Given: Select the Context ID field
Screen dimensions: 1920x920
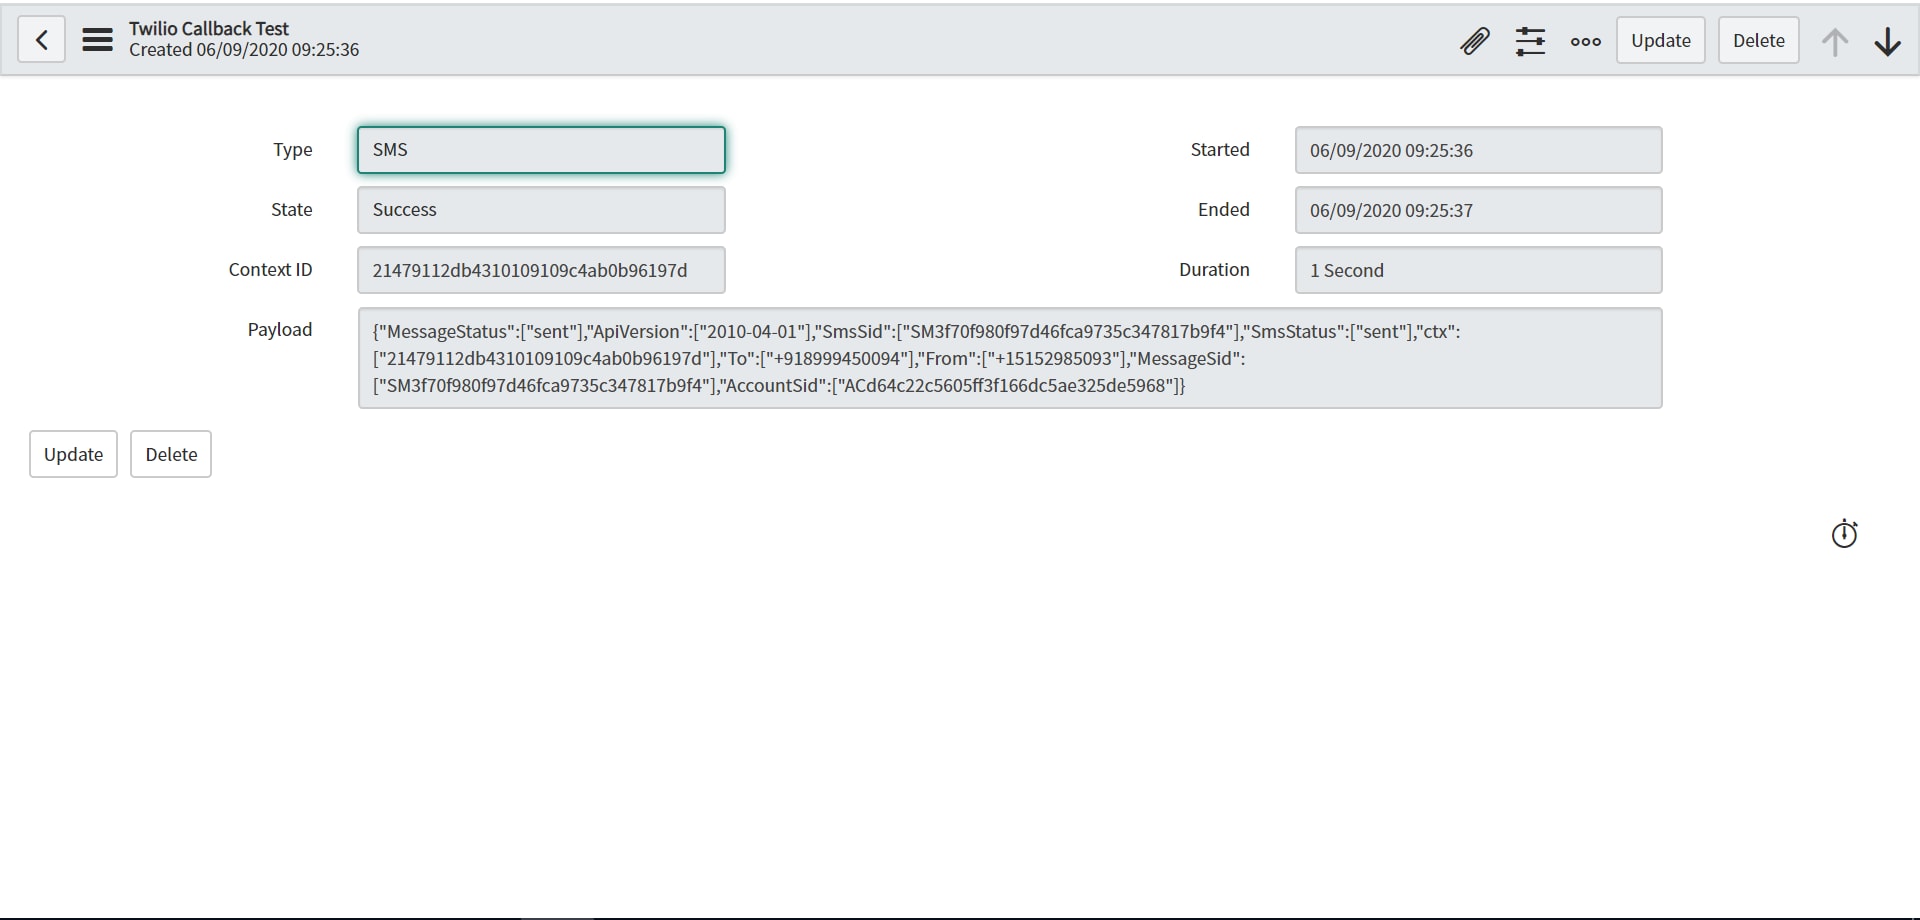Looking at the screenshot, I should coord(541,270).
